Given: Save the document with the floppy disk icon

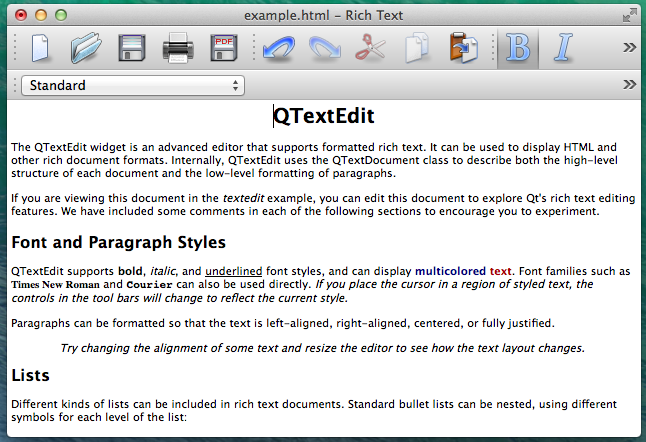Looking at the screenshot, I should tap(132, 47).
